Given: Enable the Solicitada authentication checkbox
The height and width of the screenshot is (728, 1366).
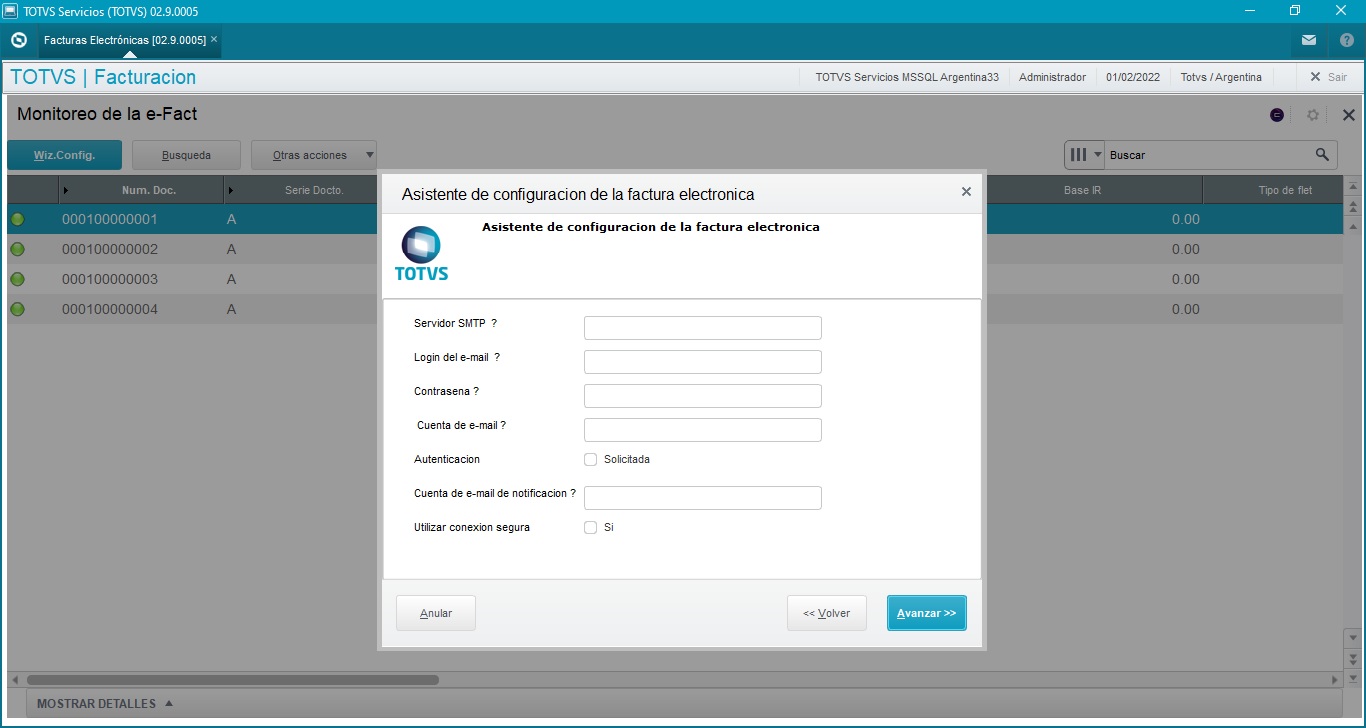Looking at the screenshot, I should (x=591, y=459).
